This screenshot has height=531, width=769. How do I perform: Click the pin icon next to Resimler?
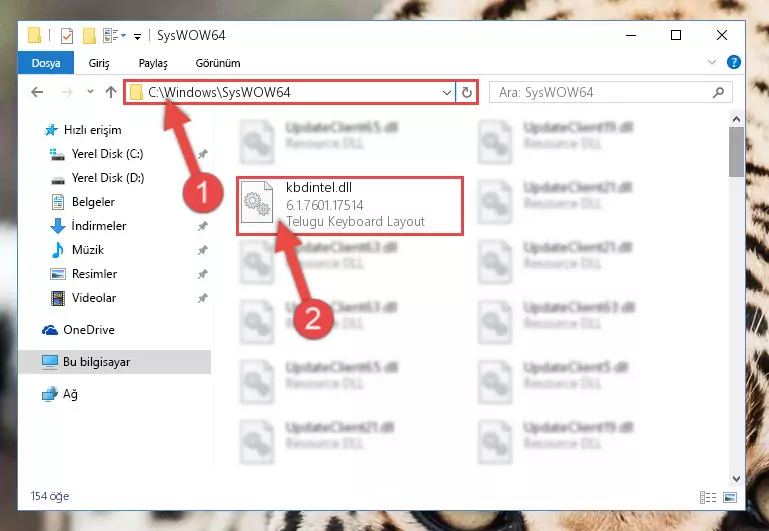pyautogui.click(x=203, y=274)
